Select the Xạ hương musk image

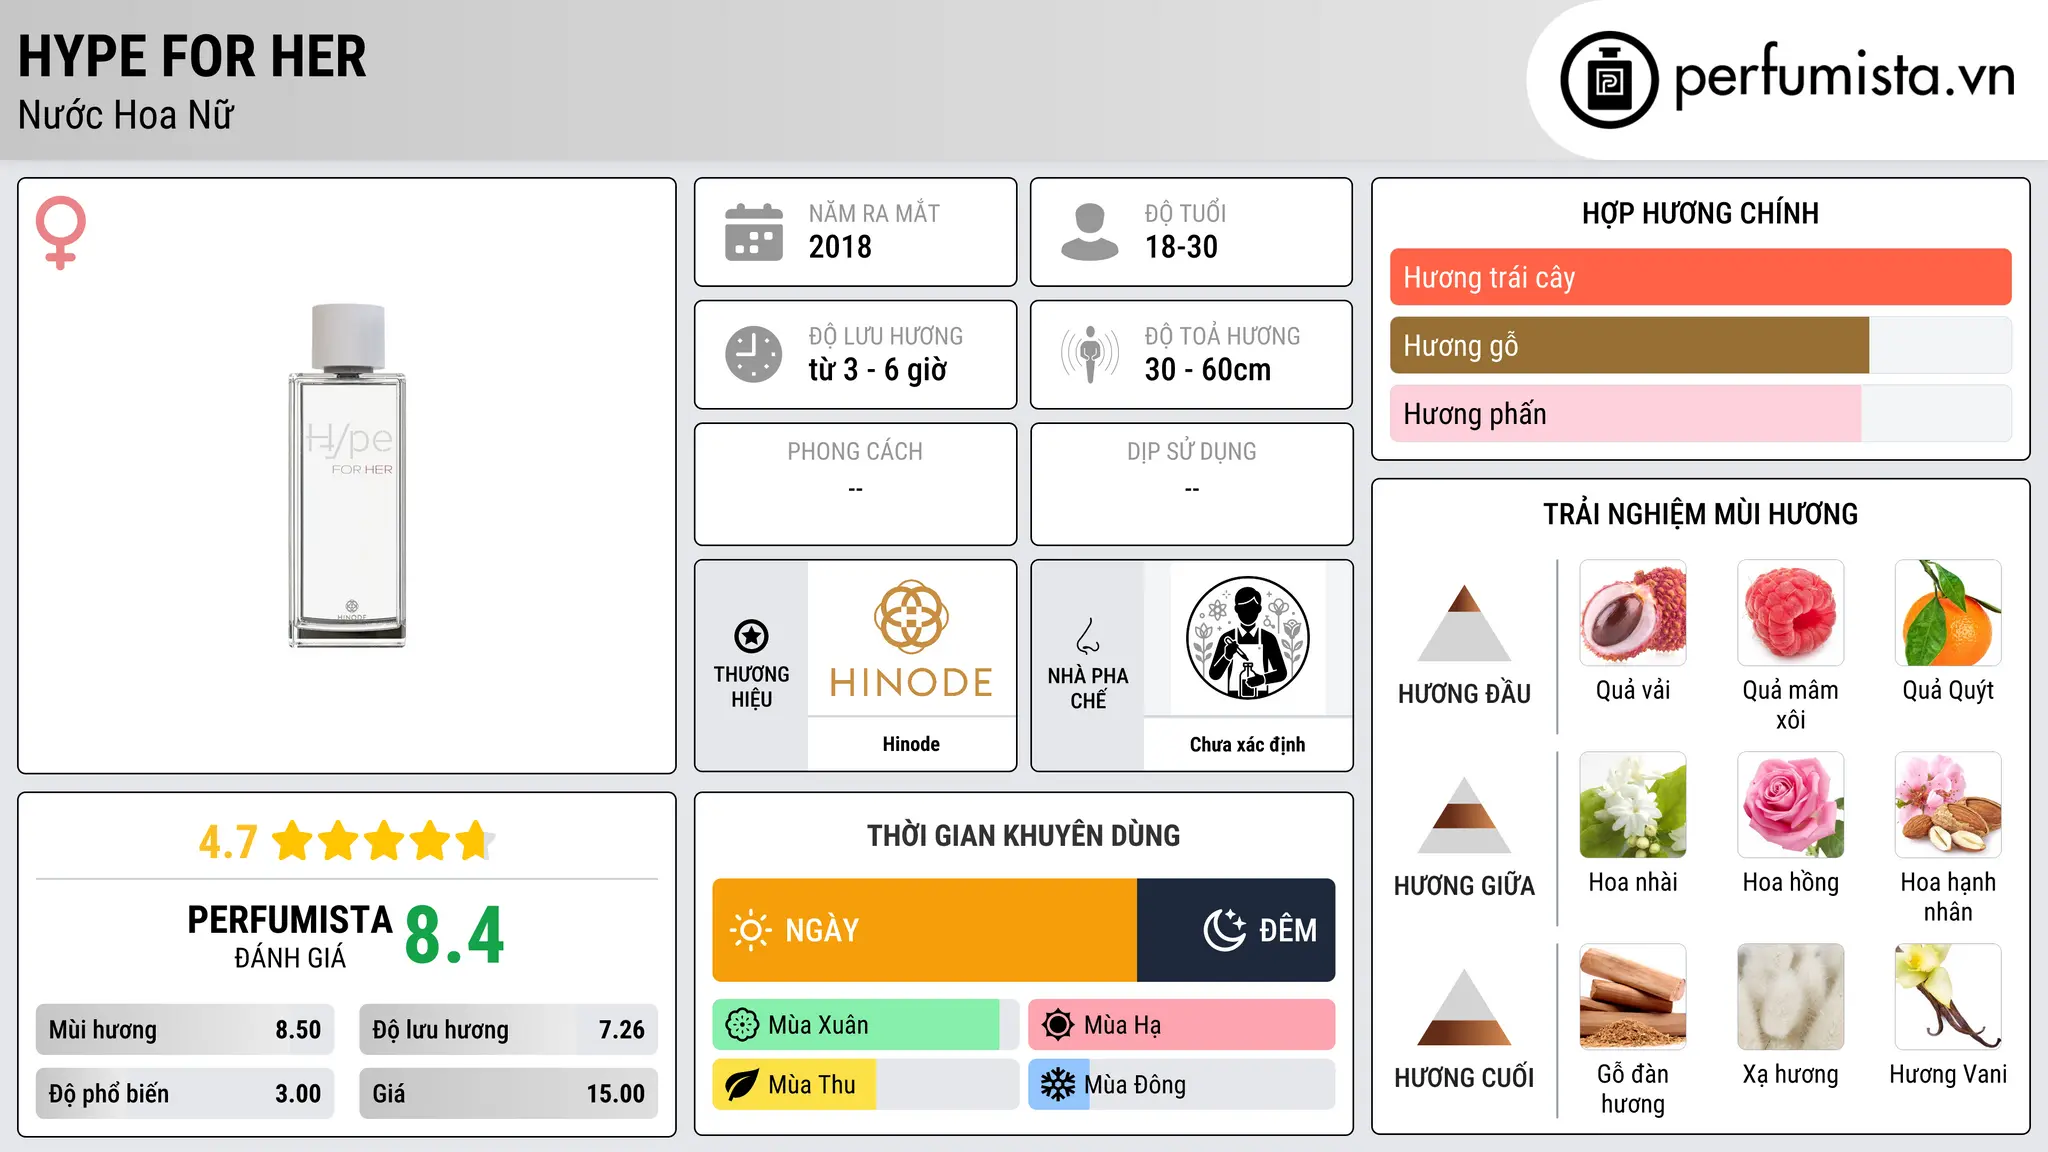(x=1791, y=997)
